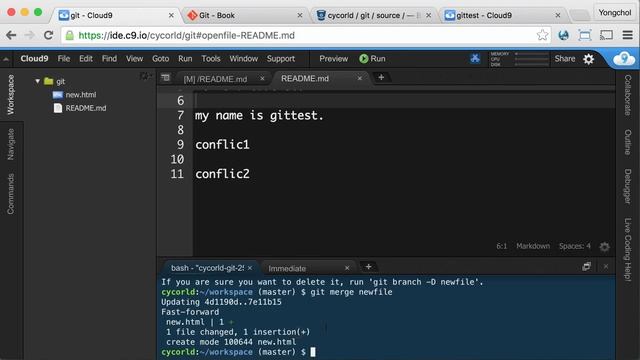Switch to Git - Book browser tab

coord(245,15)
